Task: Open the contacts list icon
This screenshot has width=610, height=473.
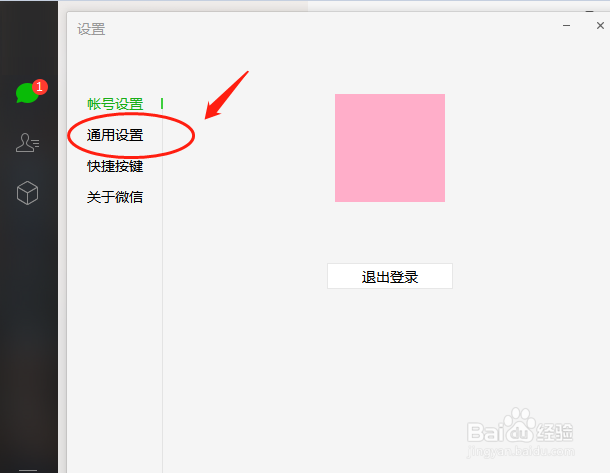Action: pos(27,143)
